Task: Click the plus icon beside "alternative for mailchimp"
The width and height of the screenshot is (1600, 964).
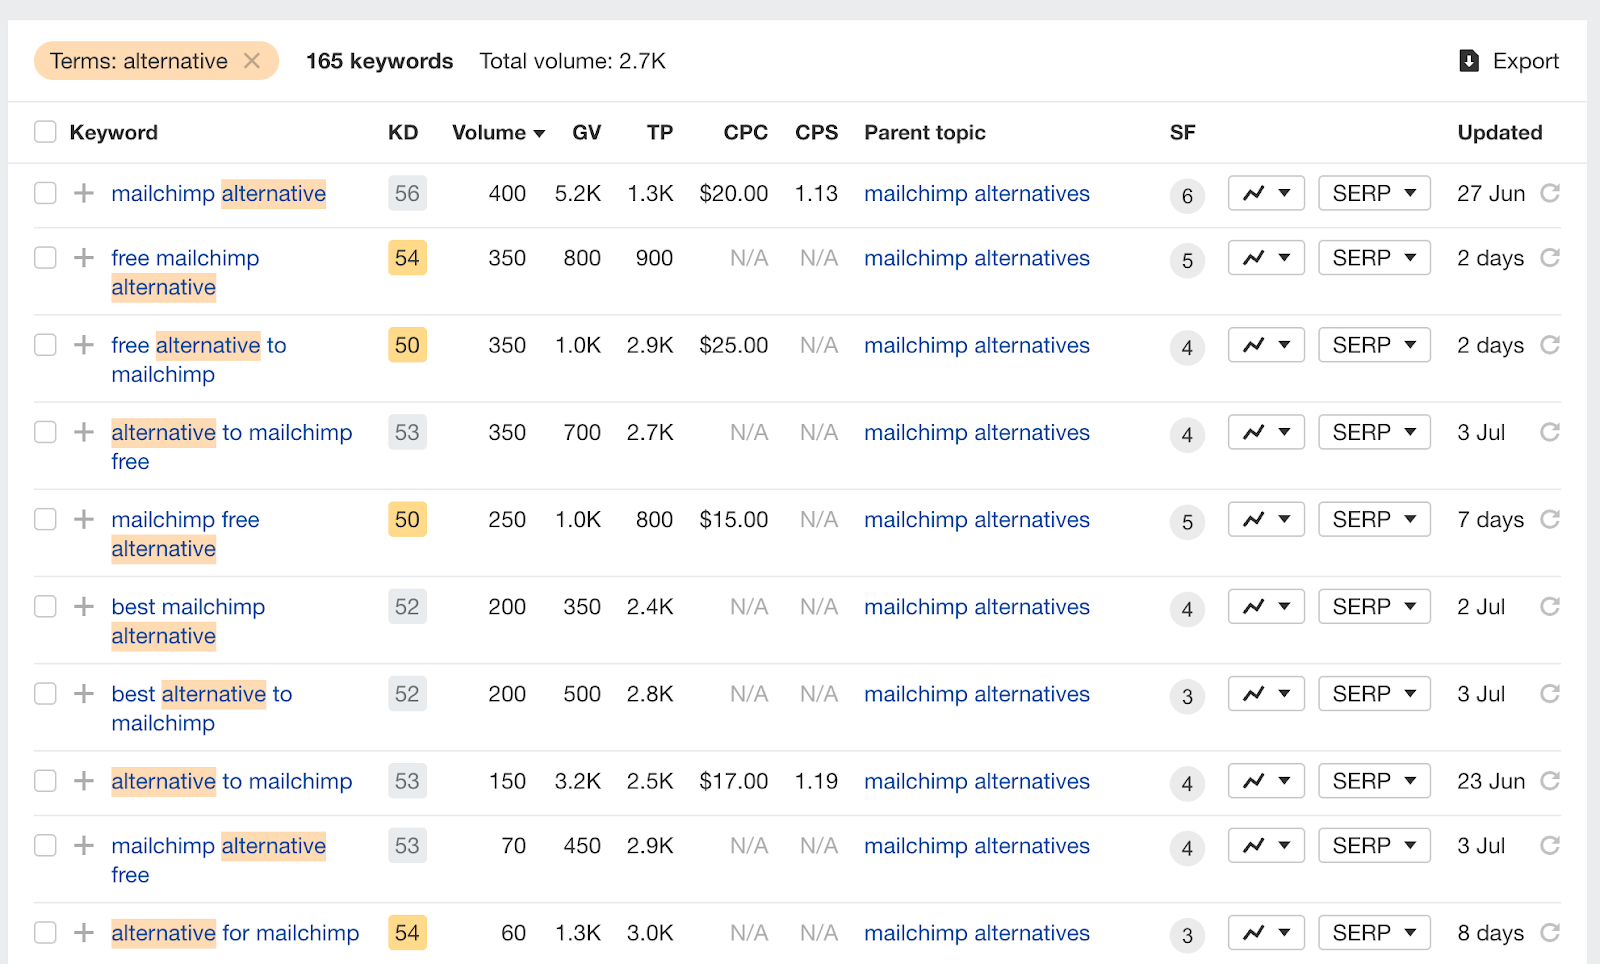Action: [82, 932]
